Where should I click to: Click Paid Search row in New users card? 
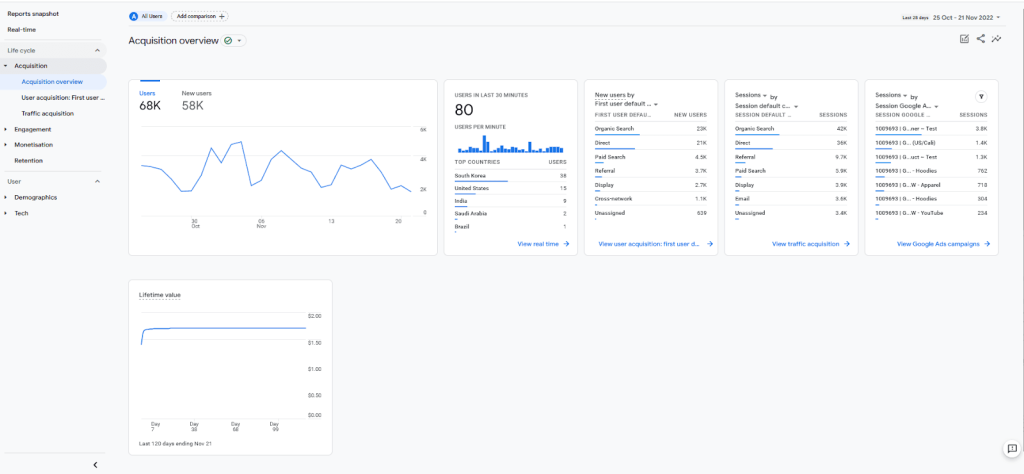(x=650, y=158)
